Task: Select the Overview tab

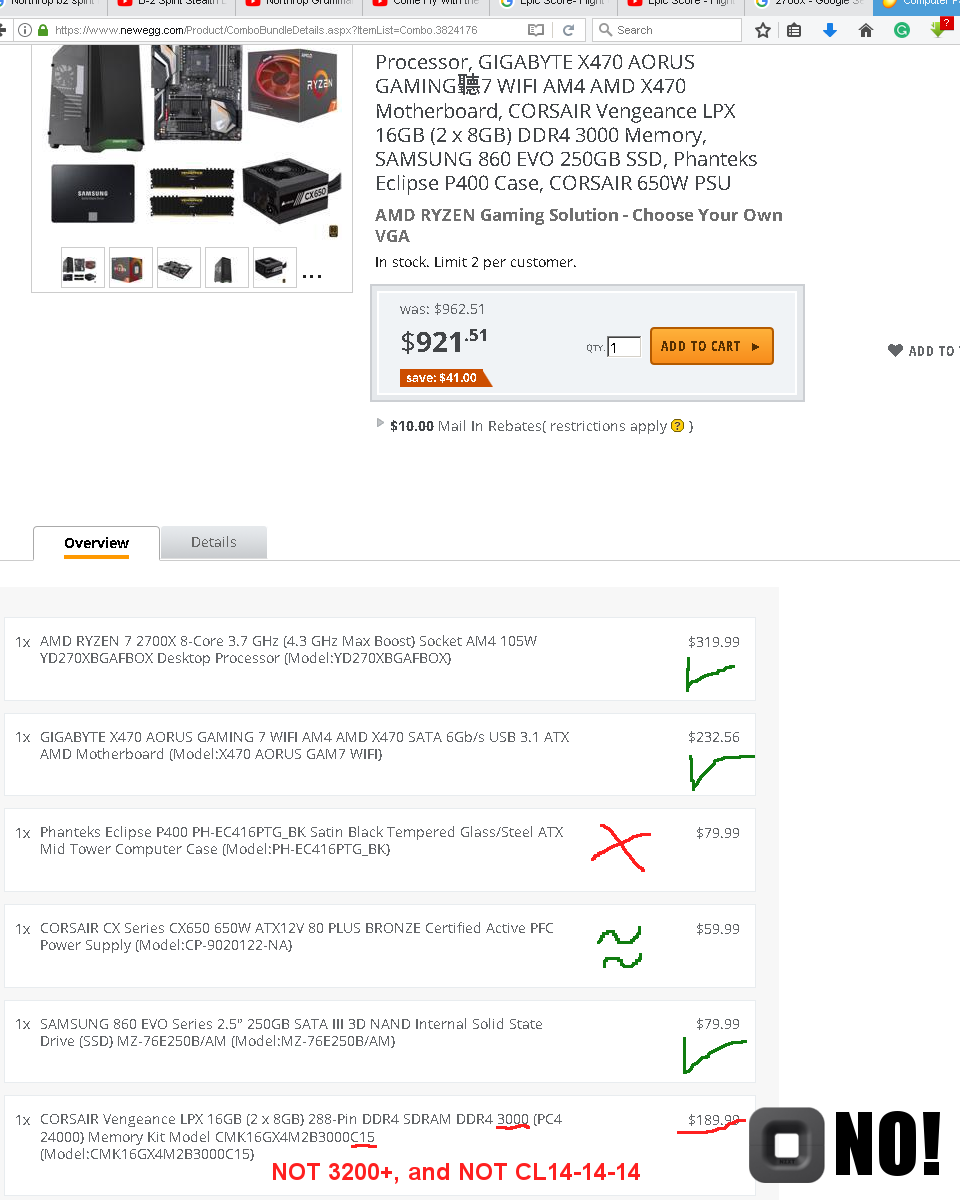Action: pos(96,543)
